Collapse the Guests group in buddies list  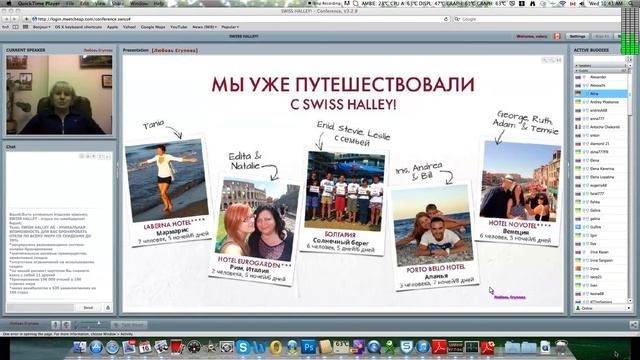click(577, 71)
